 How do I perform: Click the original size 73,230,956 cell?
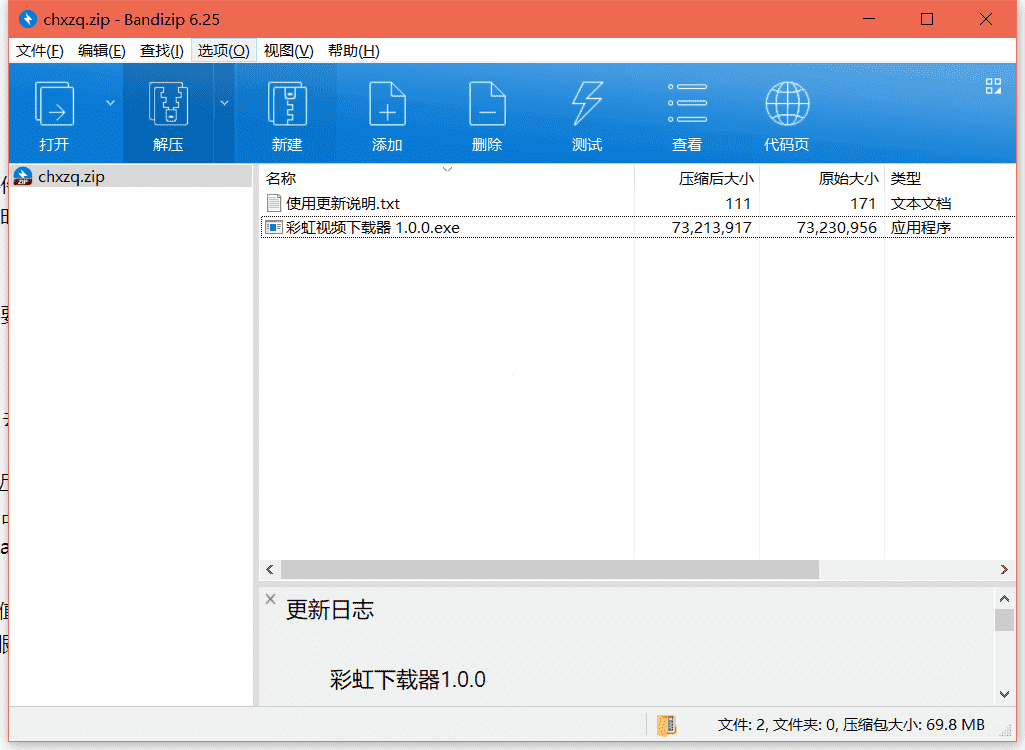(836, 228)
